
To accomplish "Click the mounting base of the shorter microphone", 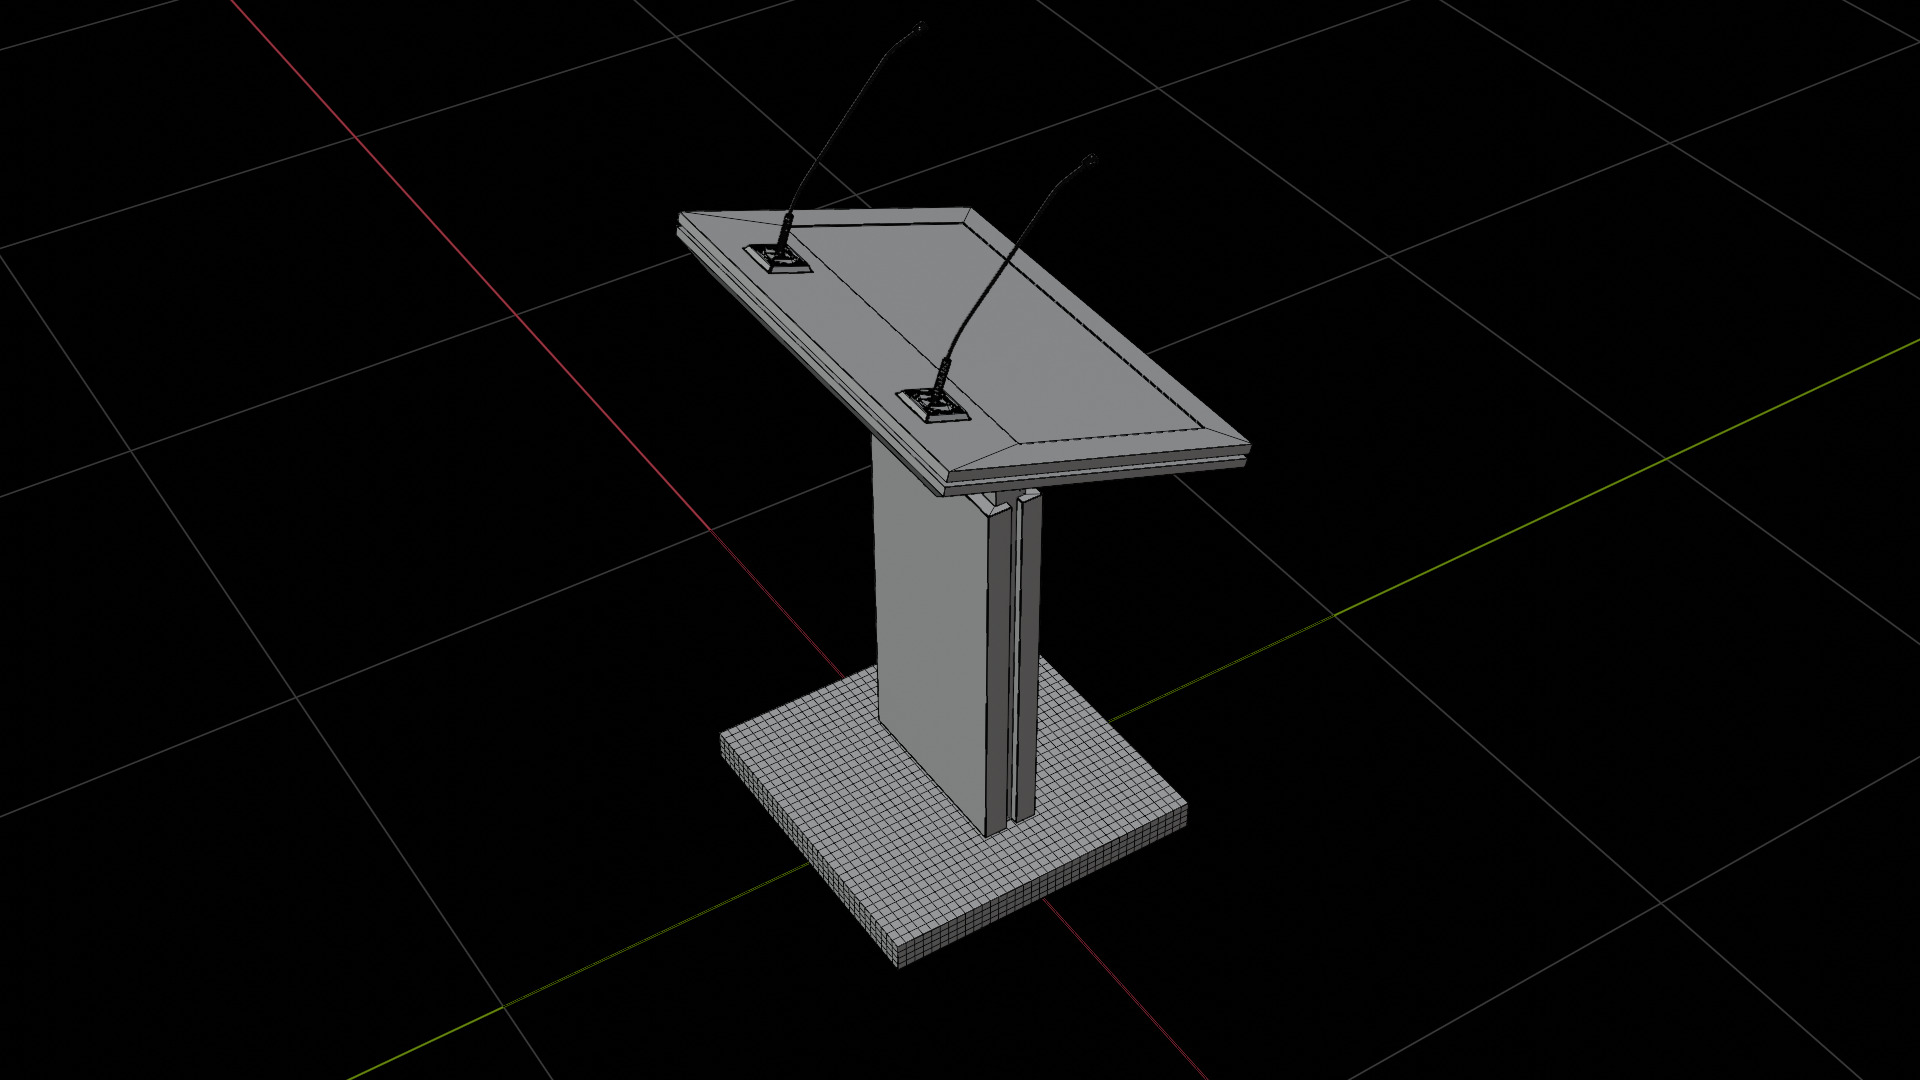I will point(934,405).
